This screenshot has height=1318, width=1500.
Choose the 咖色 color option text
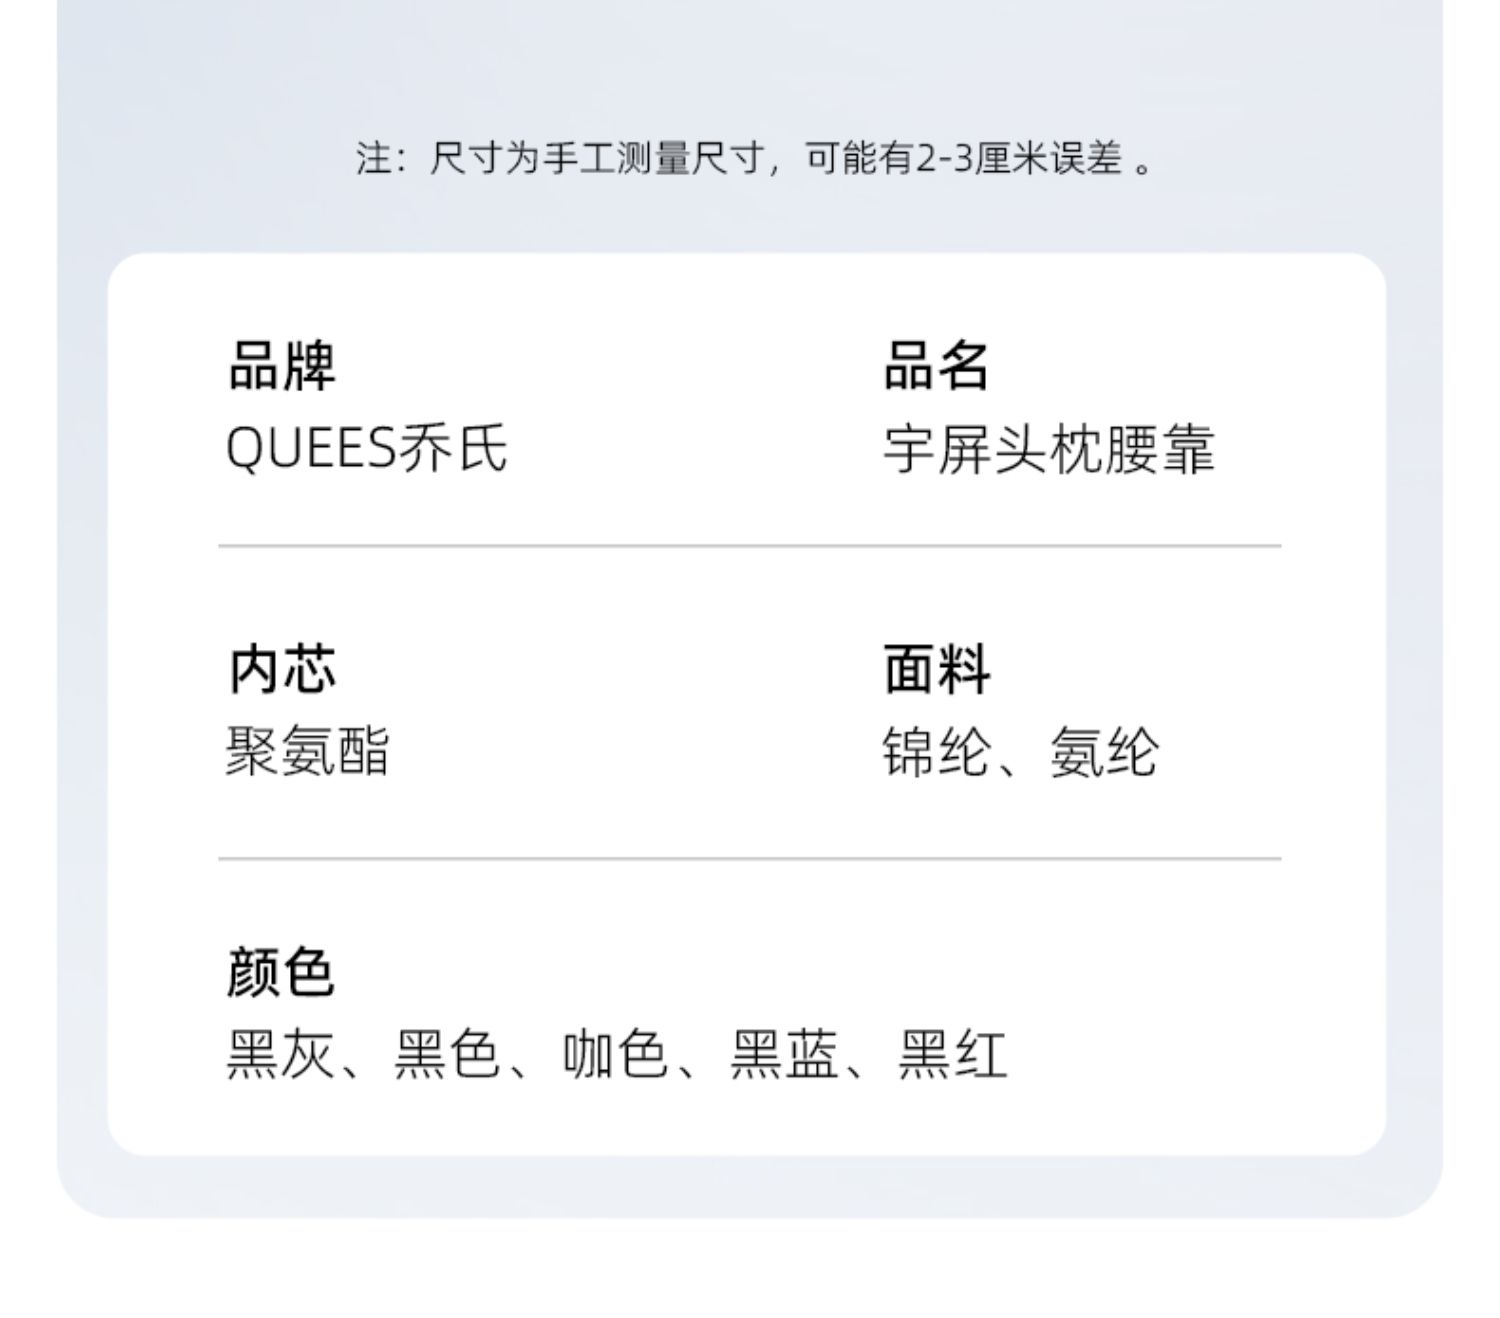(x=615, y=1055)
